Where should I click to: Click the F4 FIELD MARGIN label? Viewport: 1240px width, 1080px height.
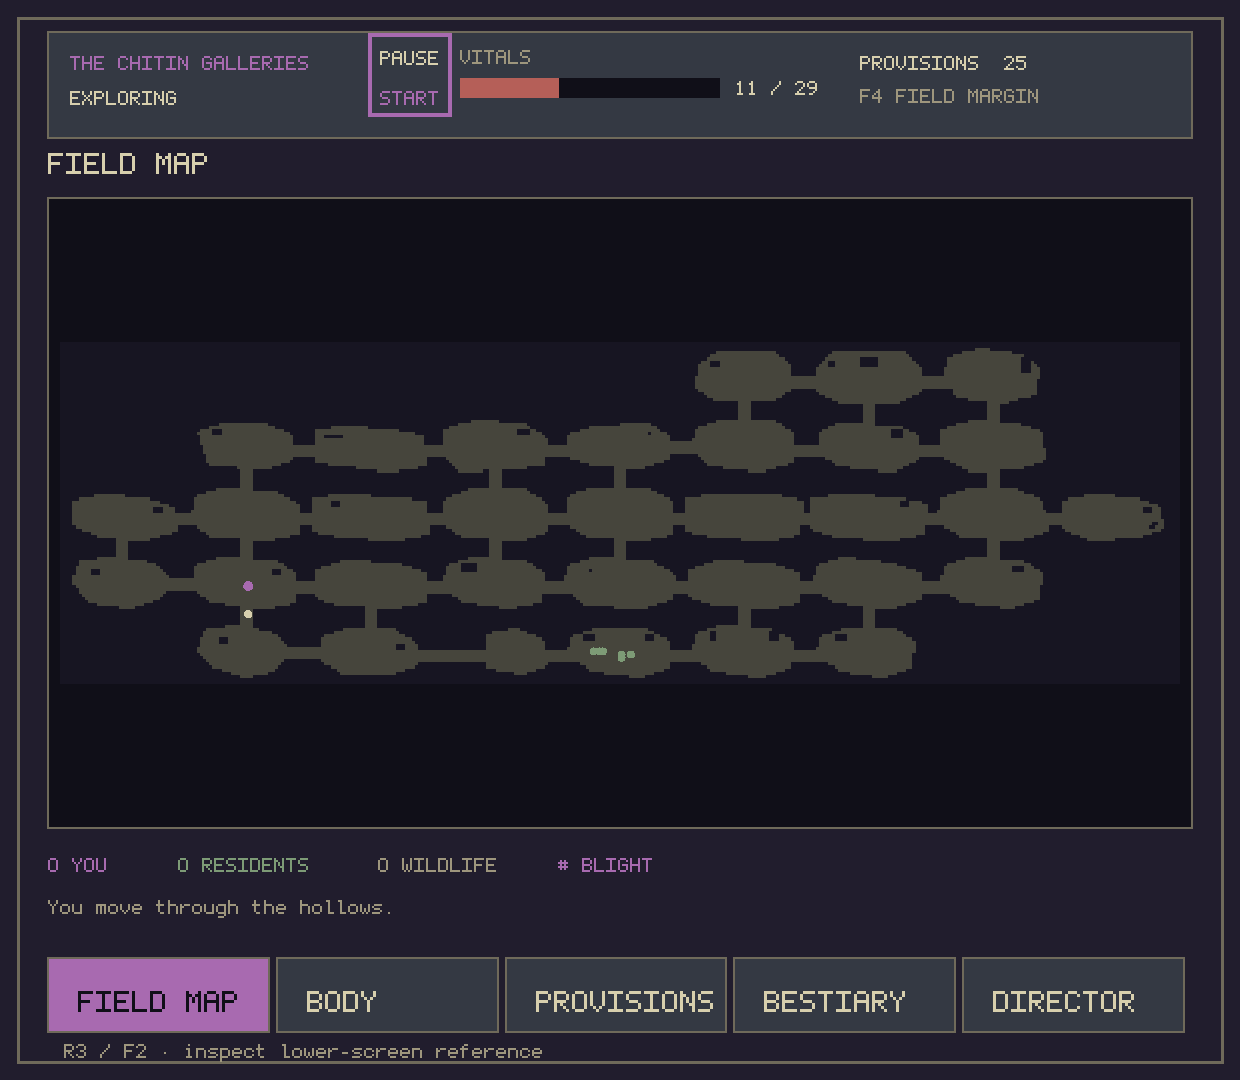point(949,96)
